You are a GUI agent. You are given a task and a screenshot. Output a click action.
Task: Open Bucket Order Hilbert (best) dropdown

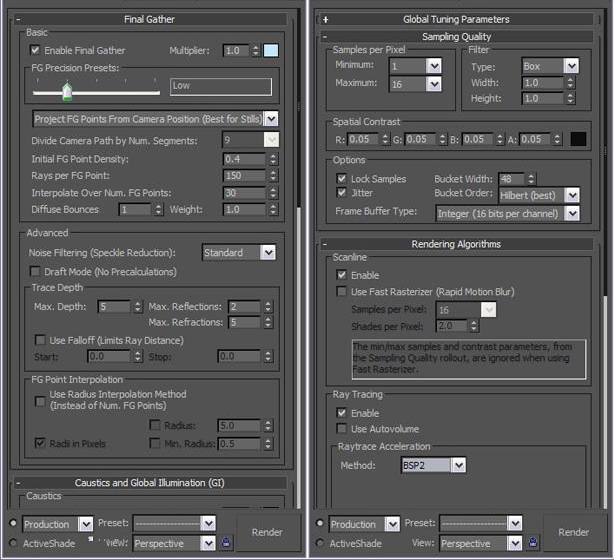(x=572, y=195)
